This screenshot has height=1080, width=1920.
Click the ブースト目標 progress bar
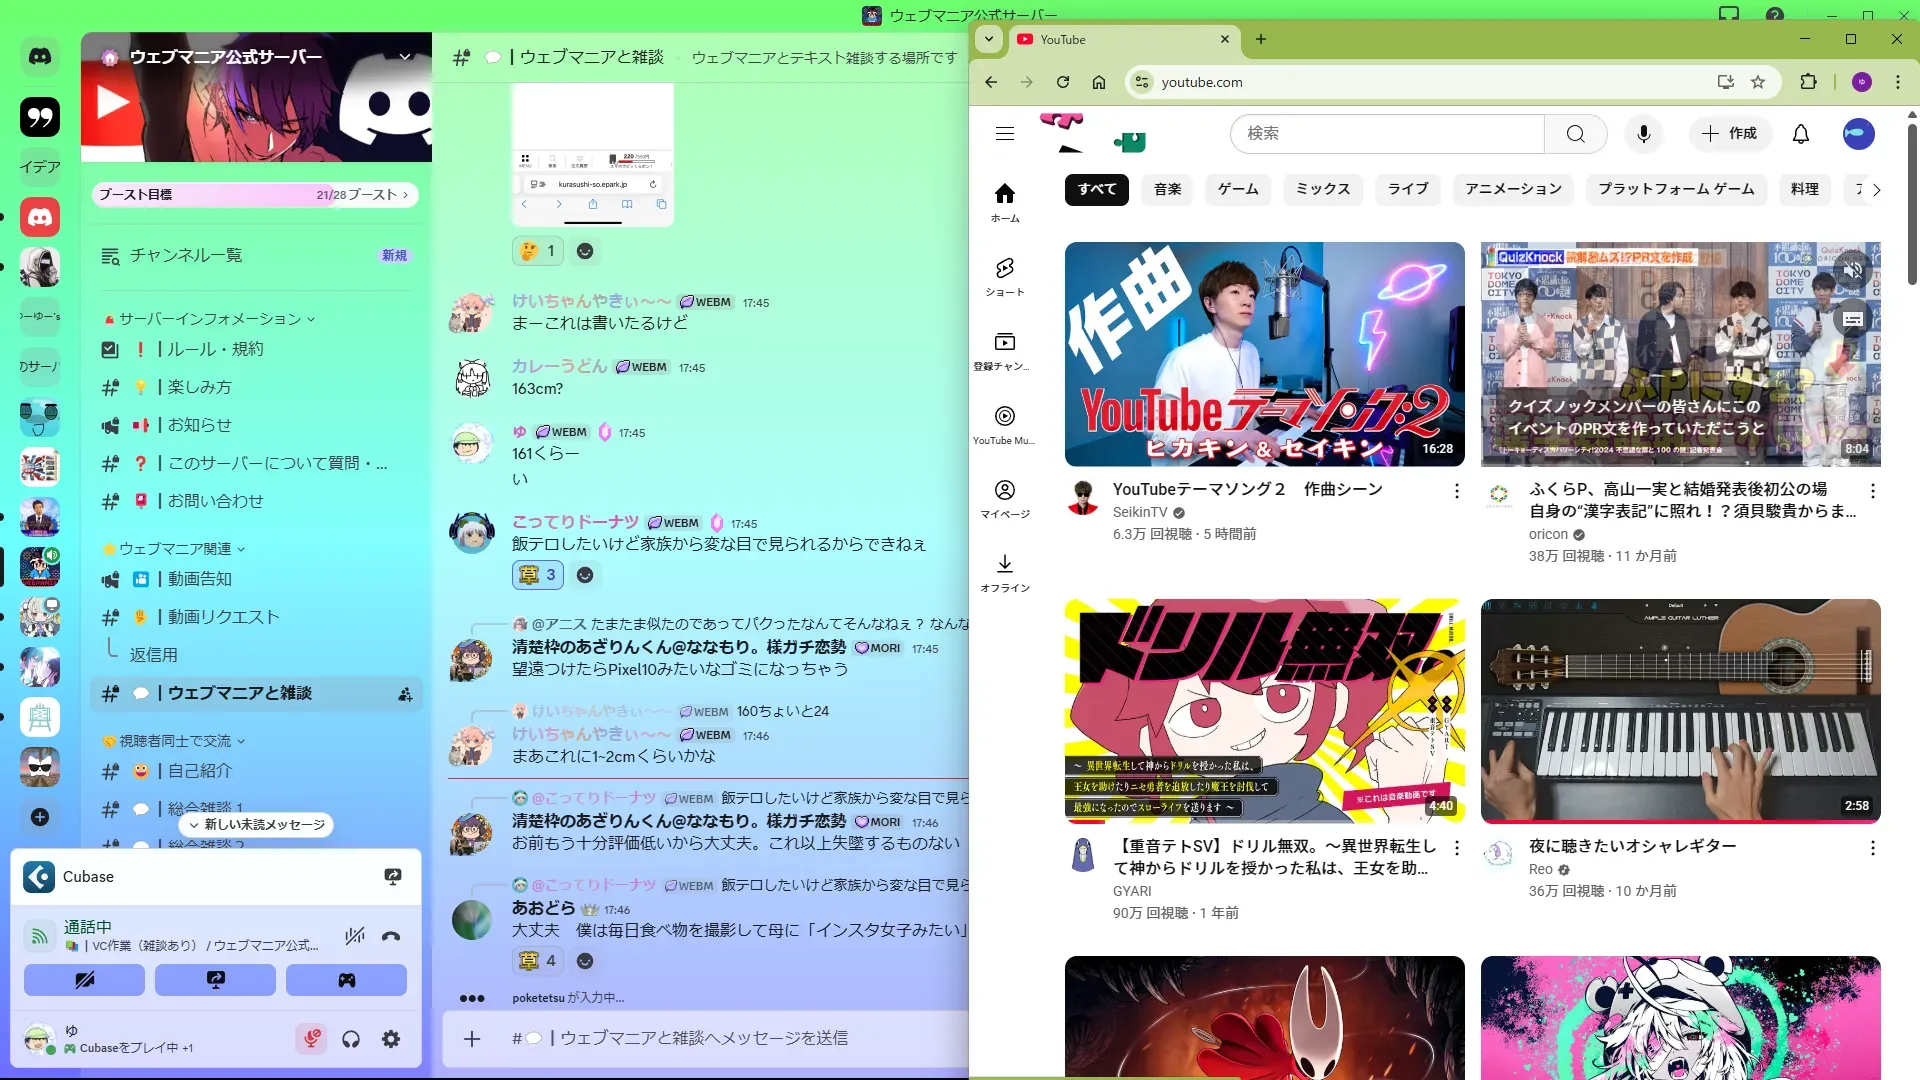255,195
